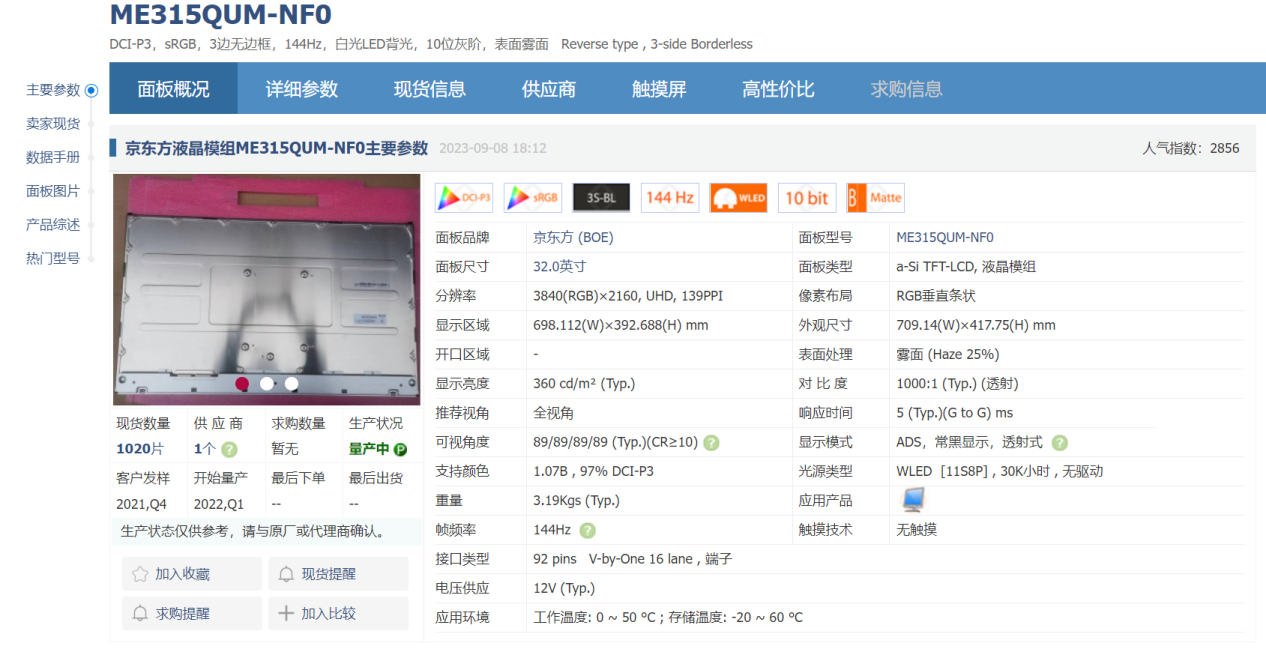Jump to 卖家现货 in the side navigation
This screenshot has width=1266, height=652.
pos(53,124)
